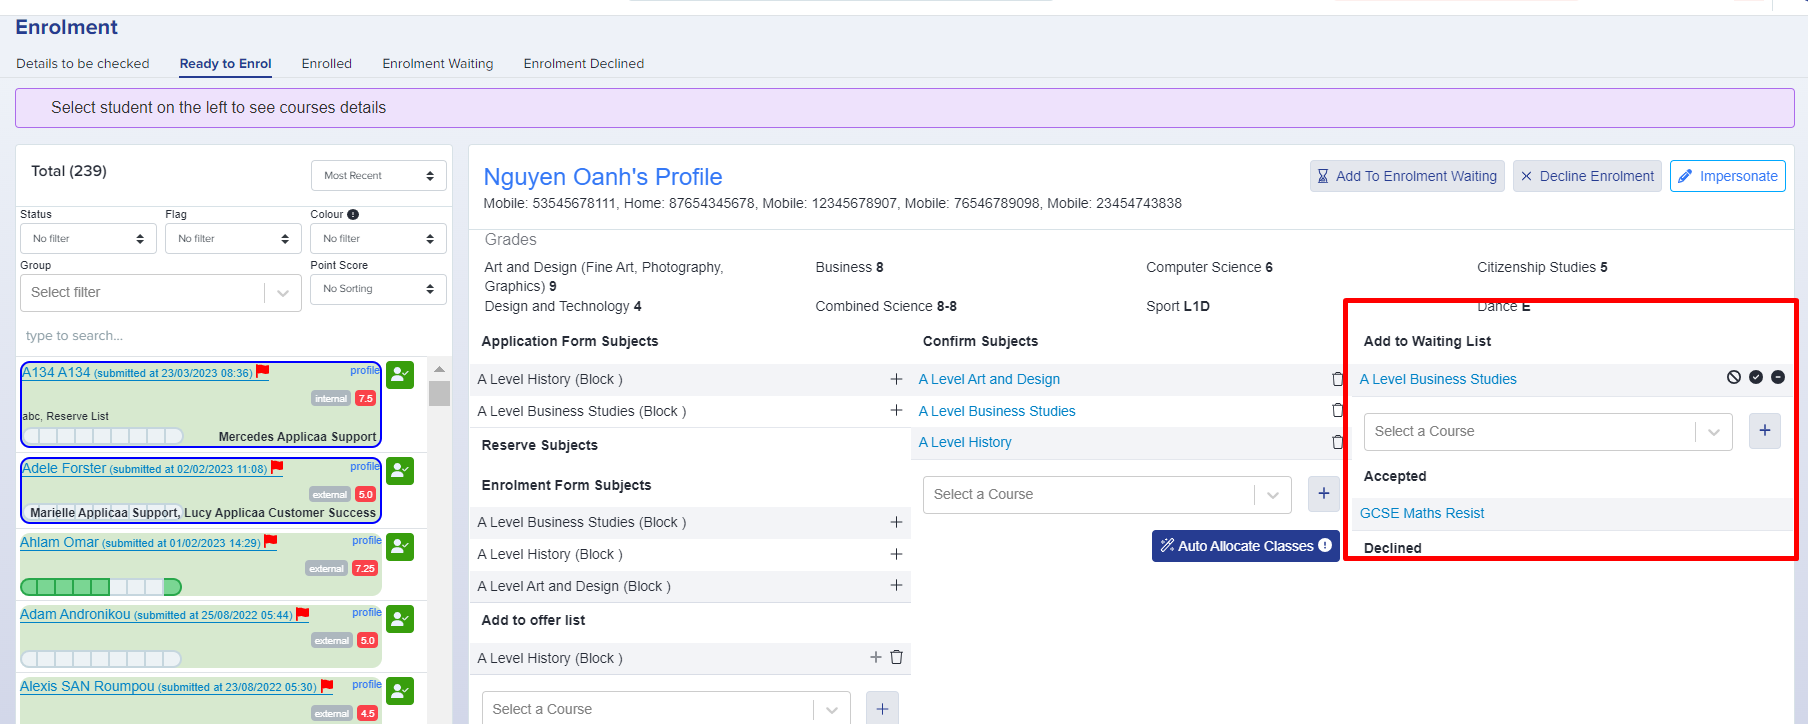Open the Flag filter dropdown
The image size is (1808, 724).
pos(233,239)
